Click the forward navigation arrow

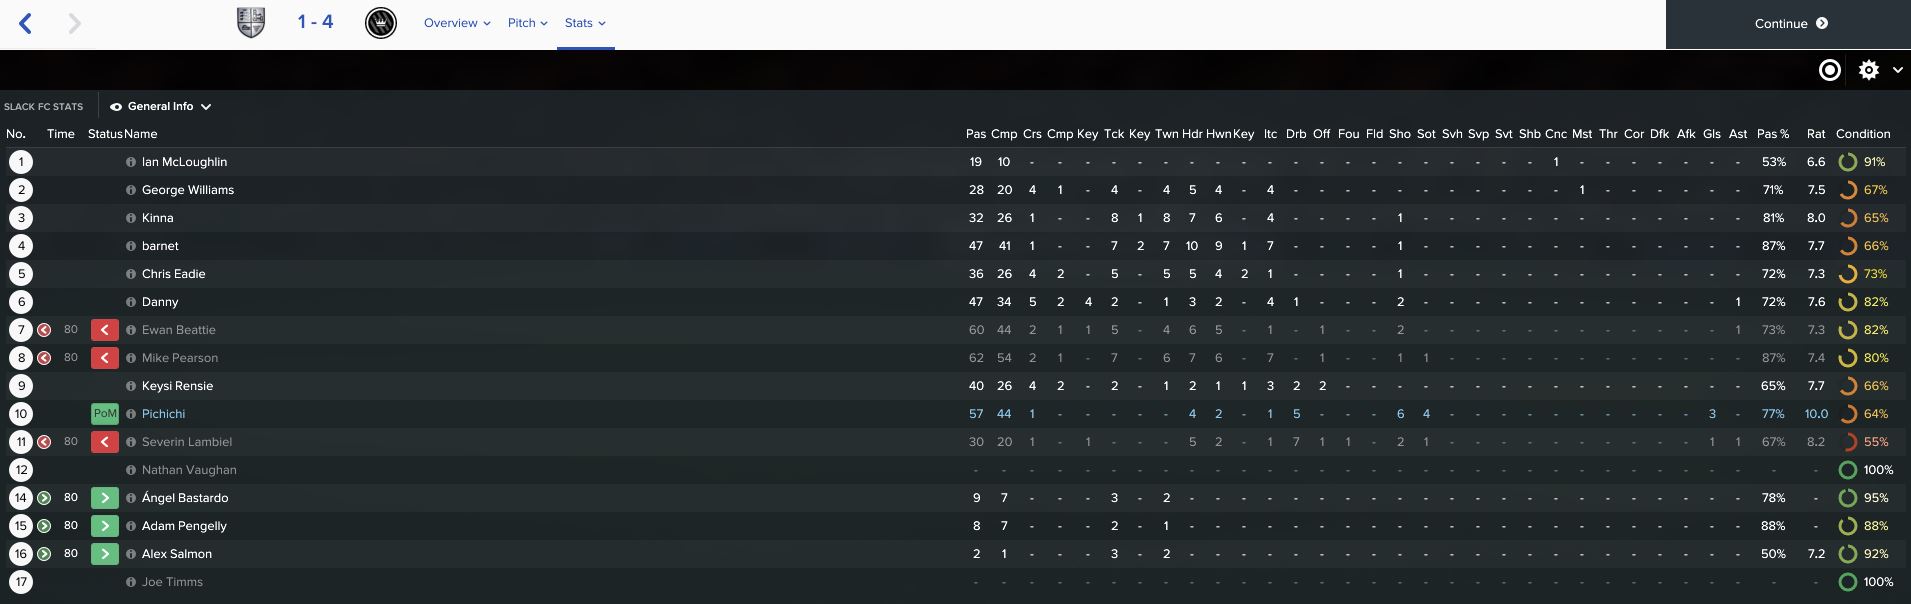point(75,23)
